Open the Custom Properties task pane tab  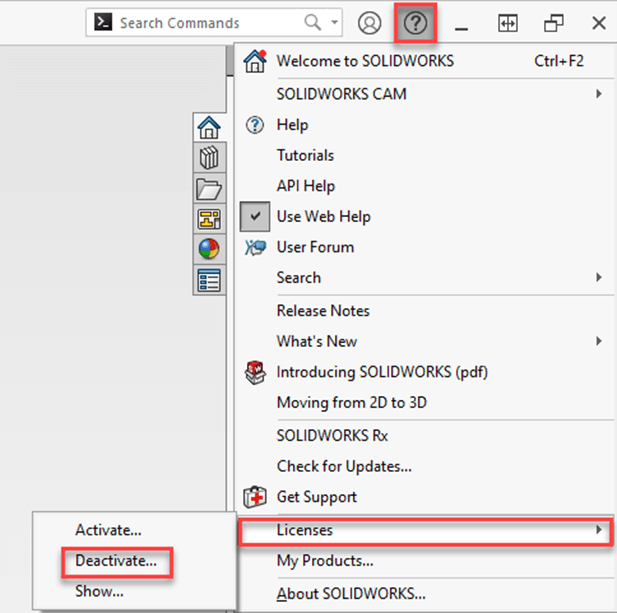(209, 280)
